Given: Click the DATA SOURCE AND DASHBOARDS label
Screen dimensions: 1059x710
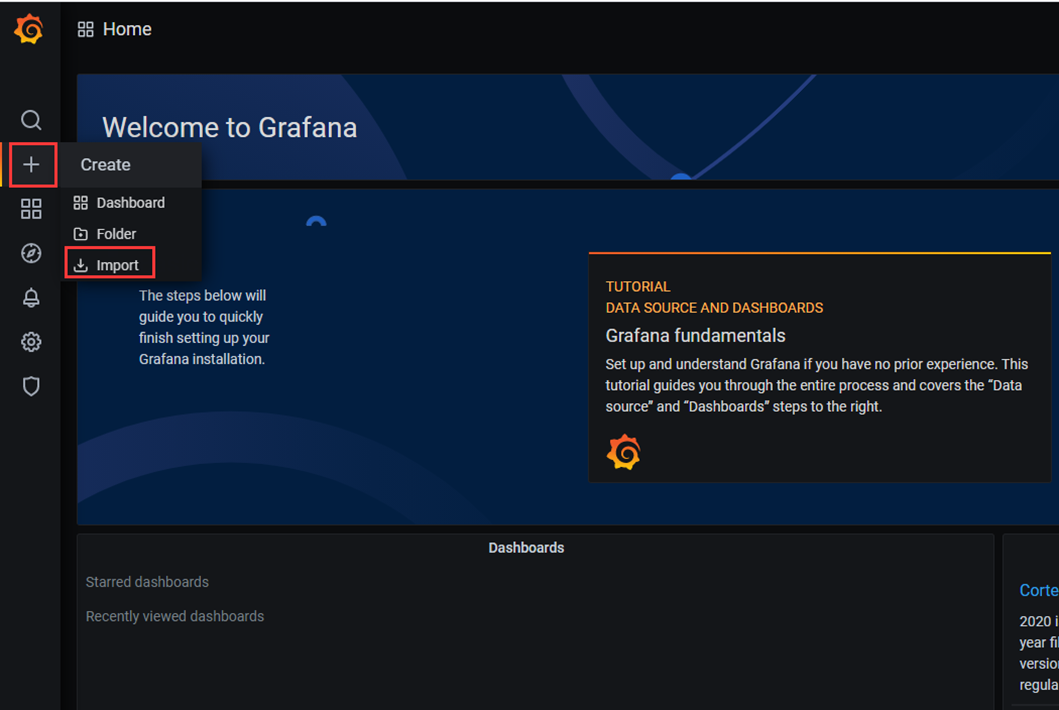Looking at the screenshot, I should [x=715, y=308].
